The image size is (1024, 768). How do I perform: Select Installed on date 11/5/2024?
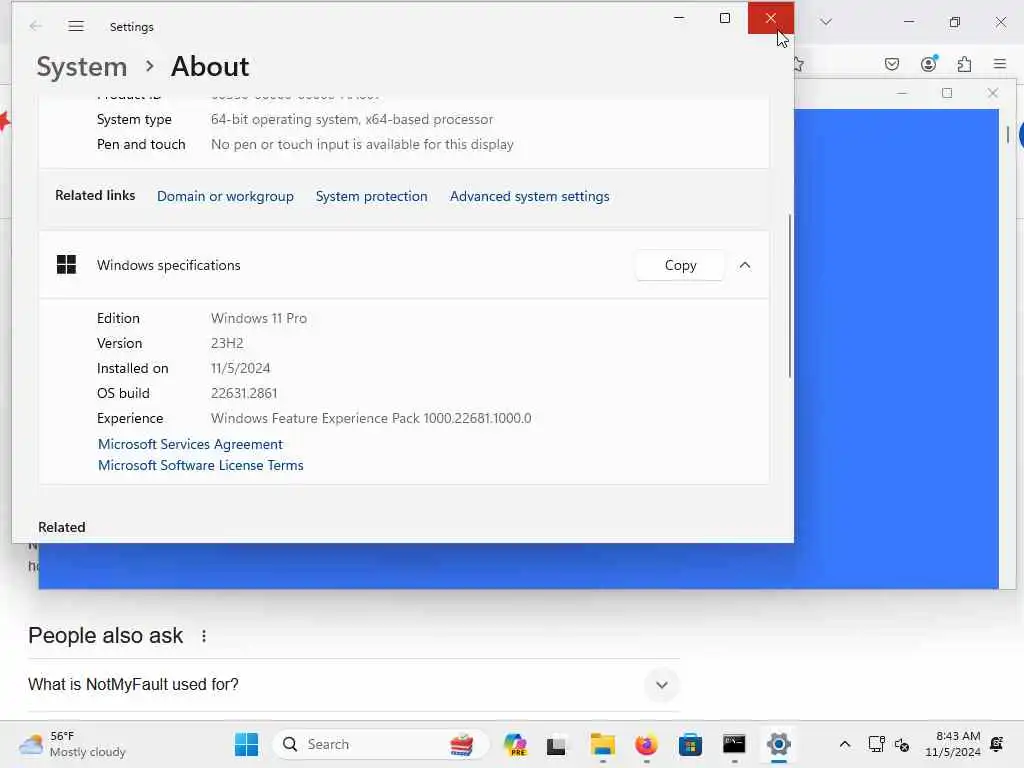click(240, 368)
